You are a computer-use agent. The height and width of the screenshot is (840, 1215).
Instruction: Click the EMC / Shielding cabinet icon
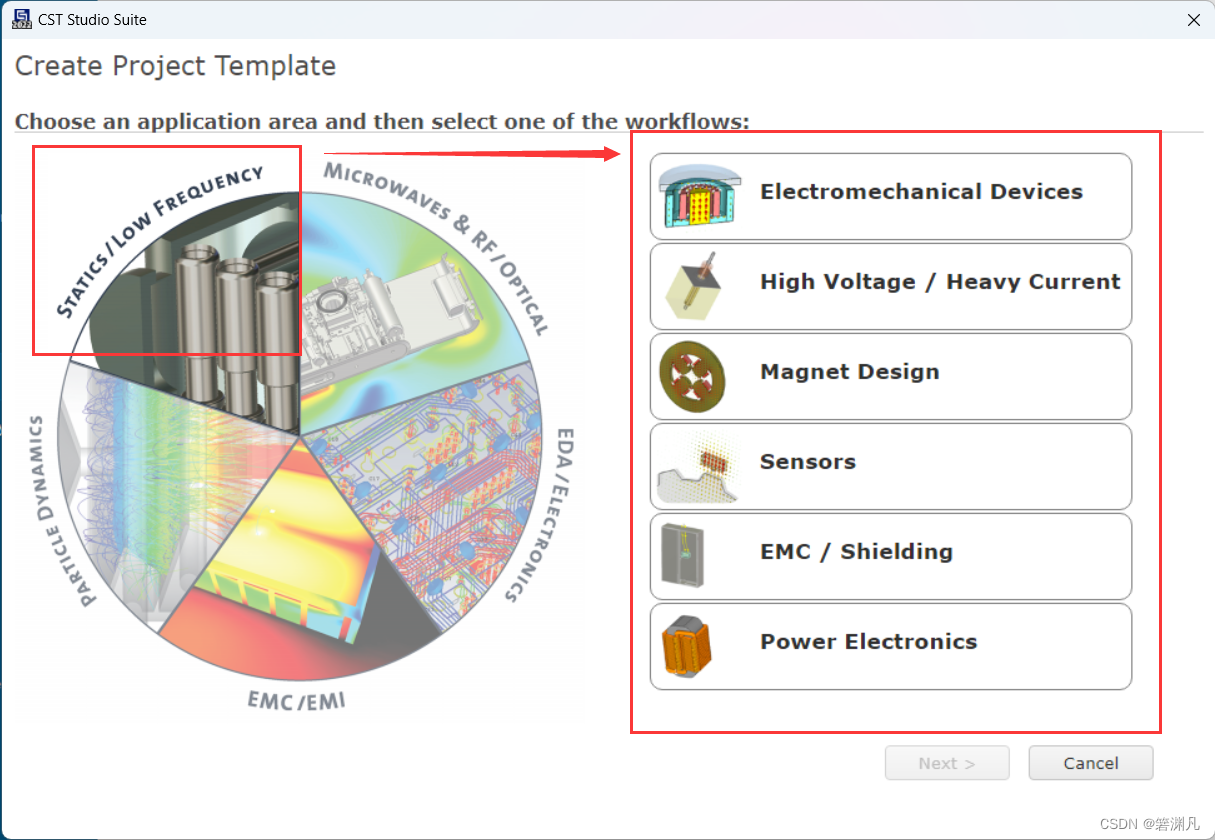click(683, 556)
